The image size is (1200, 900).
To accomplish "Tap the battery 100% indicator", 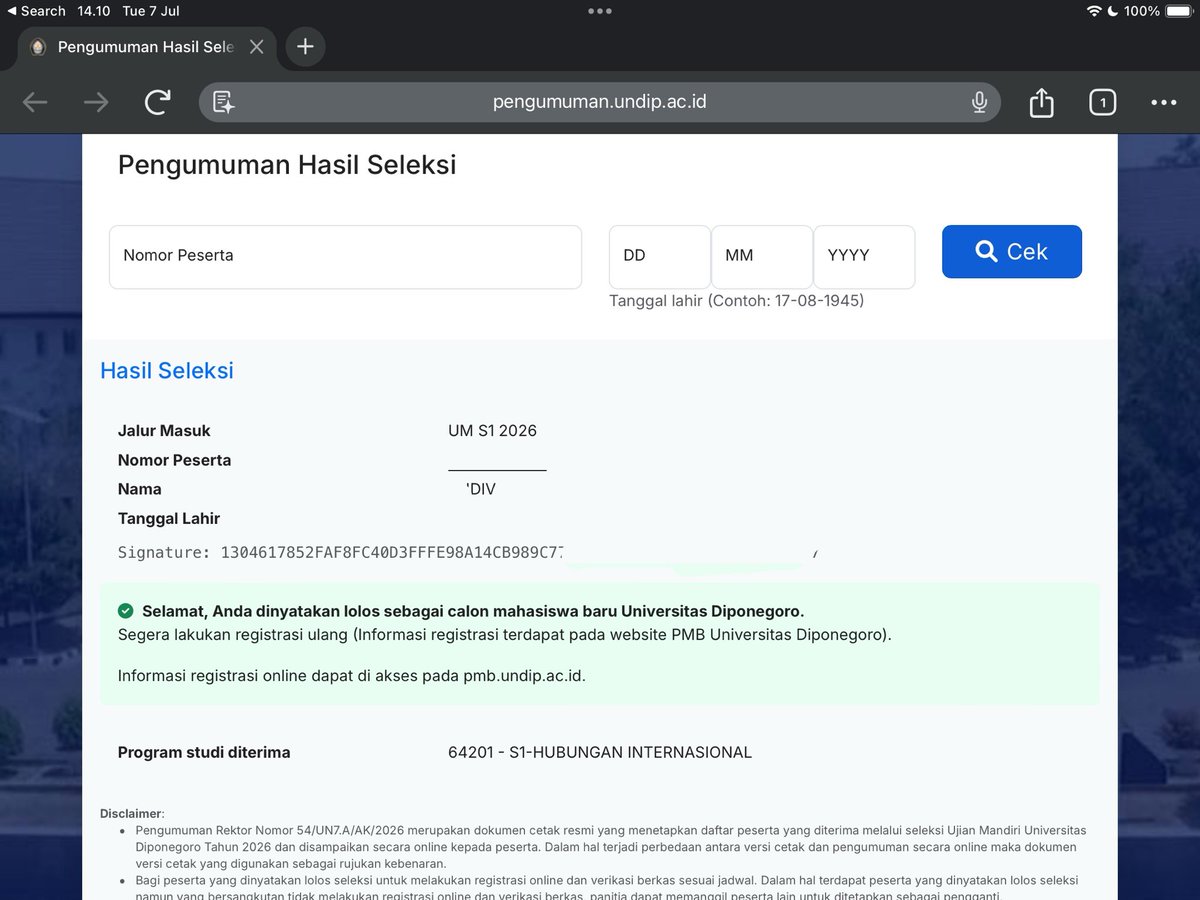I will [1158, 11].
